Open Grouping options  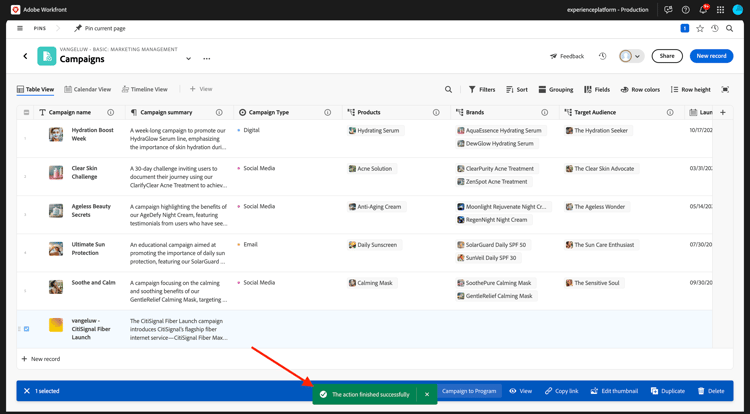pyautogui.click(x=556, y=89)
